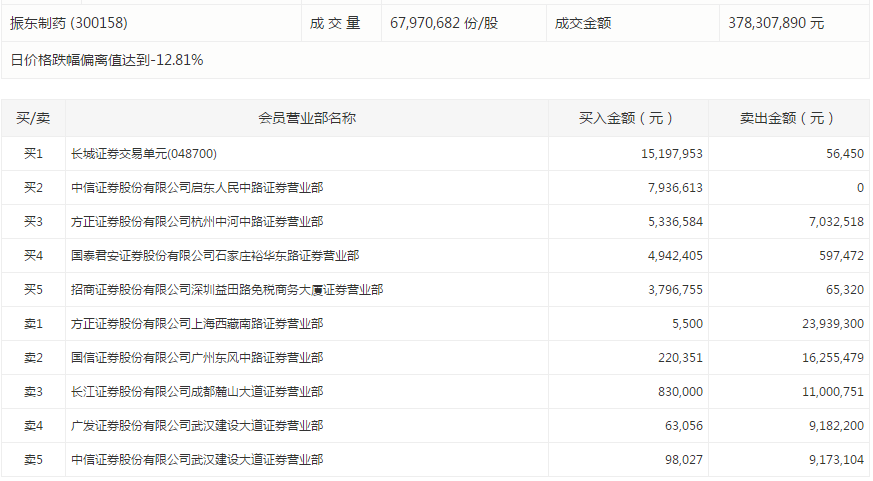Image resolution: width=873 pixels, height=481 pixels.
Task: Select buy amount 3,796,755
Action: (x=675, y=289)
